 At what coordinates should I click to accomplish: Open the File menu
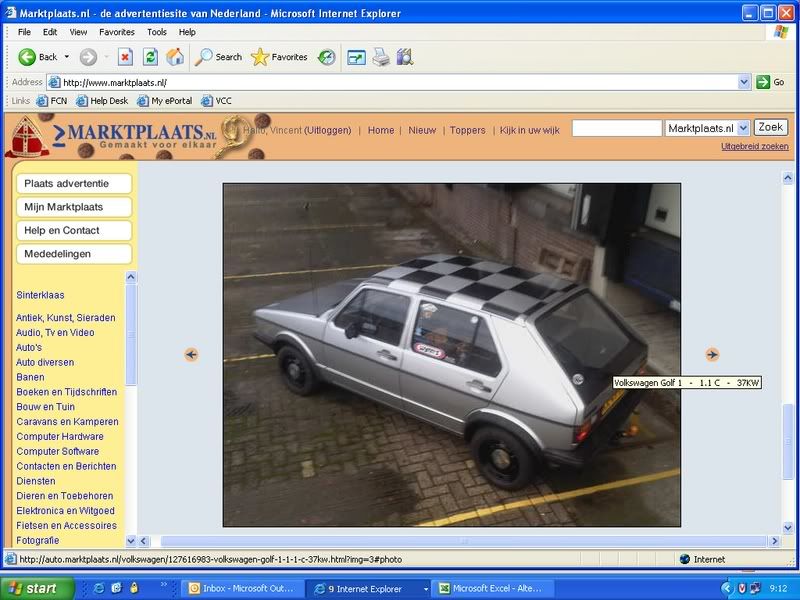pyautogui.click(x=24, y=32)
